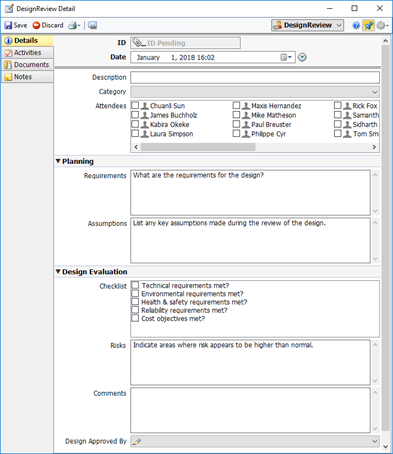Check attendee Chuanli Sun
Image resolution: width=393 pixels, height=454 pixels.
click(135, 106)
